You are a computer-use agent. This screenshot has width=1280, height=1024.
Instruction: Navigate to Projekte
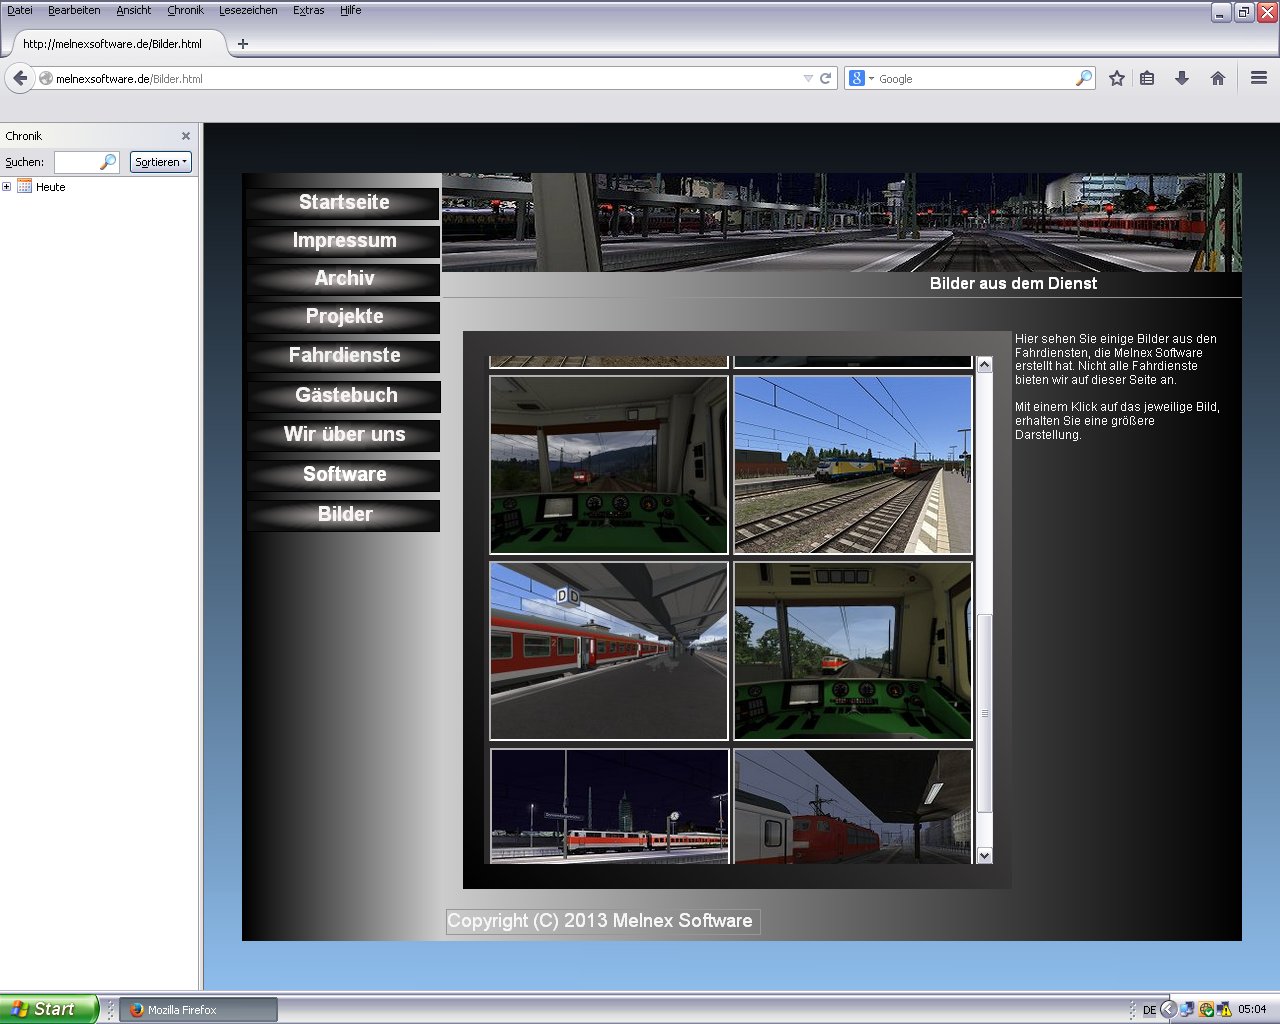coord(343,317)
